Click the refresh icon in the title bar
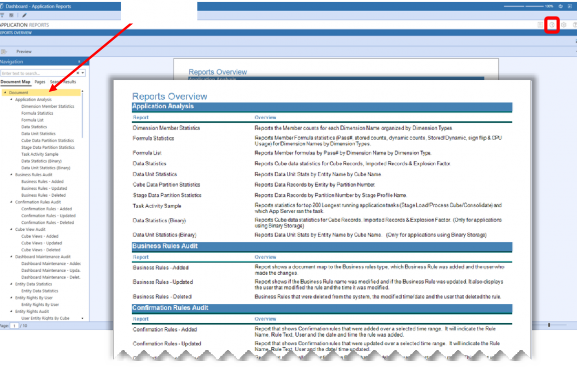 tap(560, 6)
